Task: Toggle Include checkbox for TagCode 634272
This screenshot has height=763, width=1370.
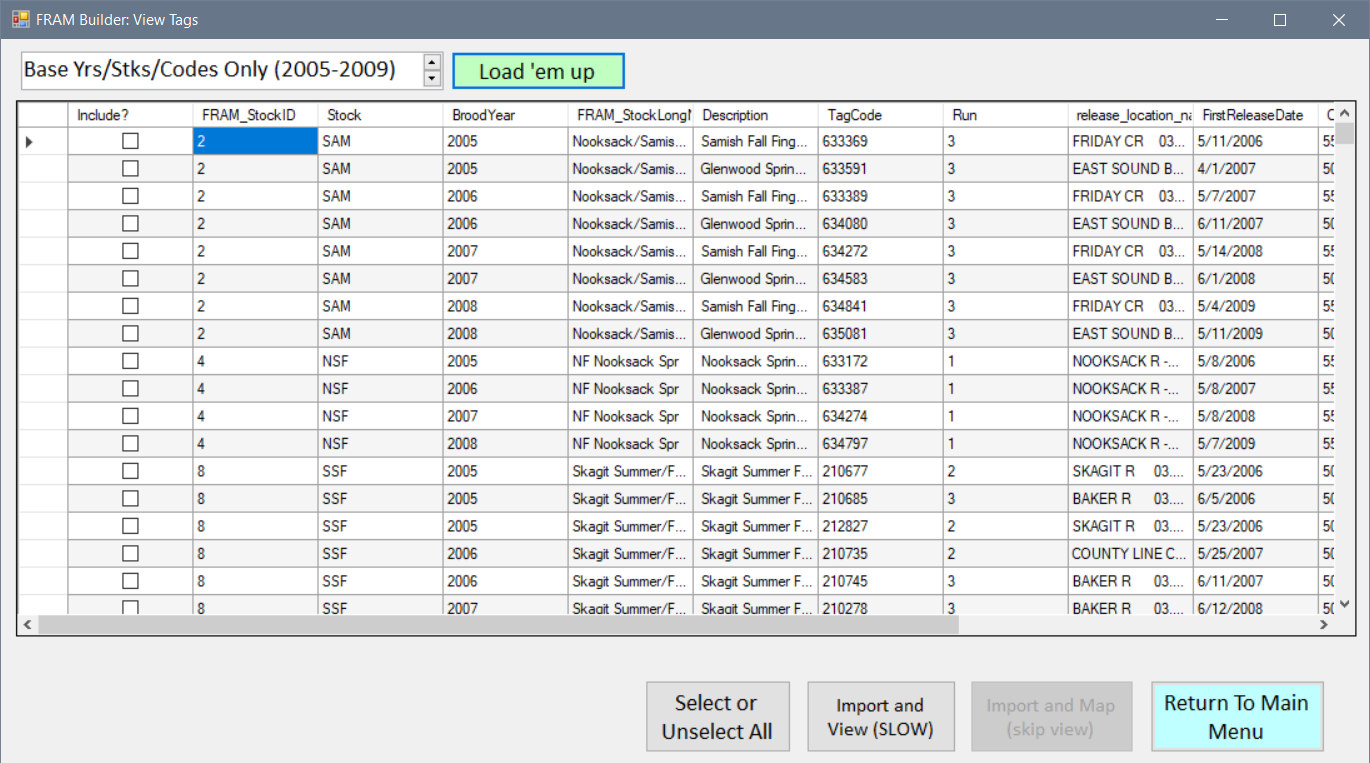Action: pos(130,251)
